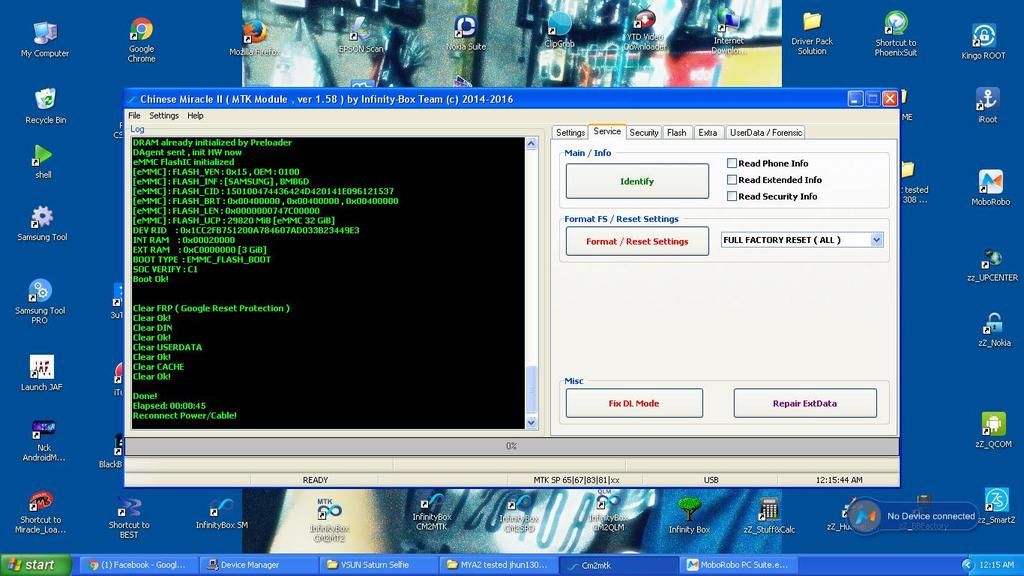Viewport: 1024px width, 576px height.
Task: Switch to the Flash tab
Action: click(677, 132)
